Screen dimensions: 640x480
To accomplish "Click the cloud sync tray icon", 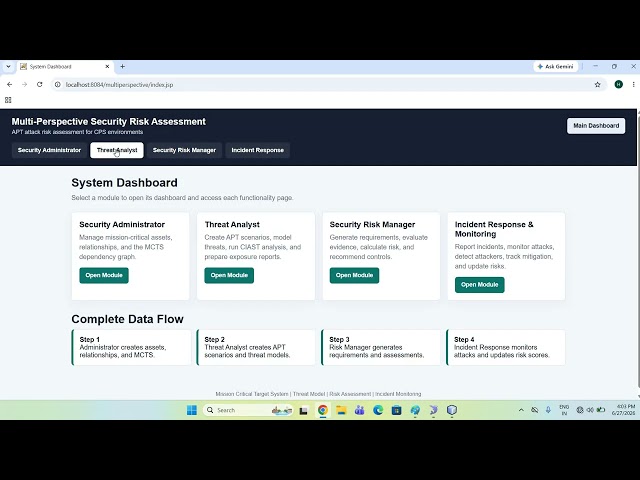I will 535,410.
